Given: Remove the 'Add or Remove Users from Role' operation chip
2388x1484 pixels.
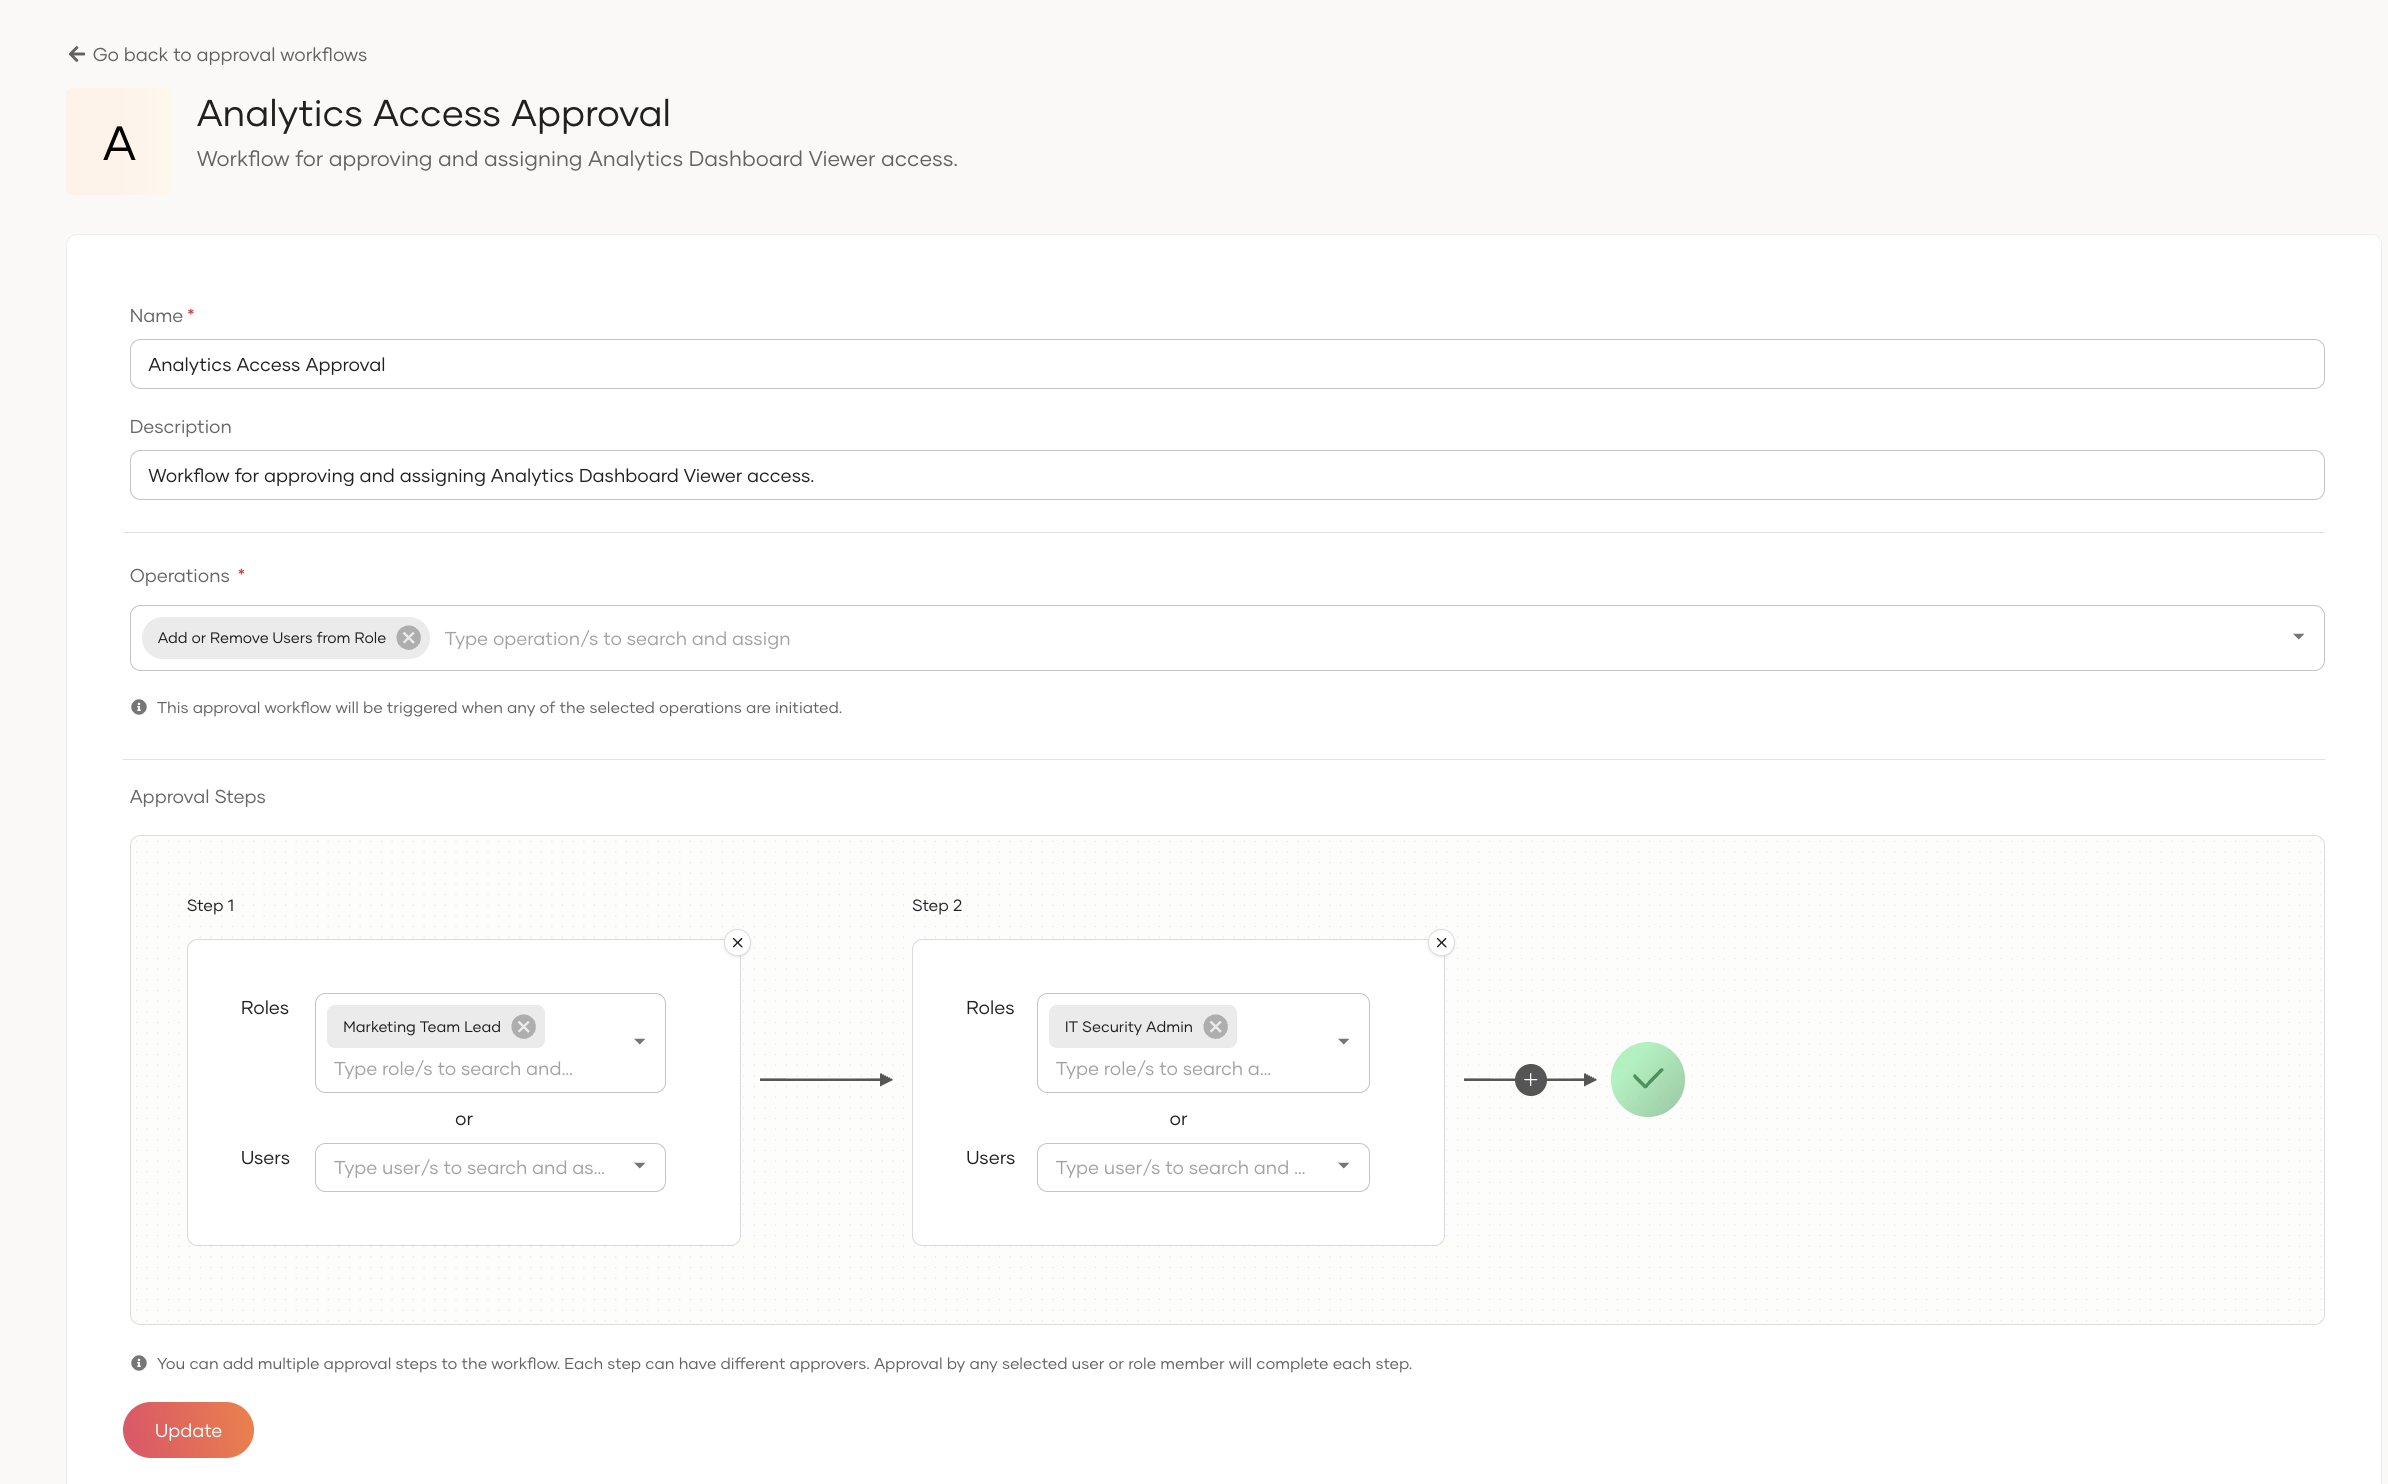Looking at the screenshot, I should [407, 637].
